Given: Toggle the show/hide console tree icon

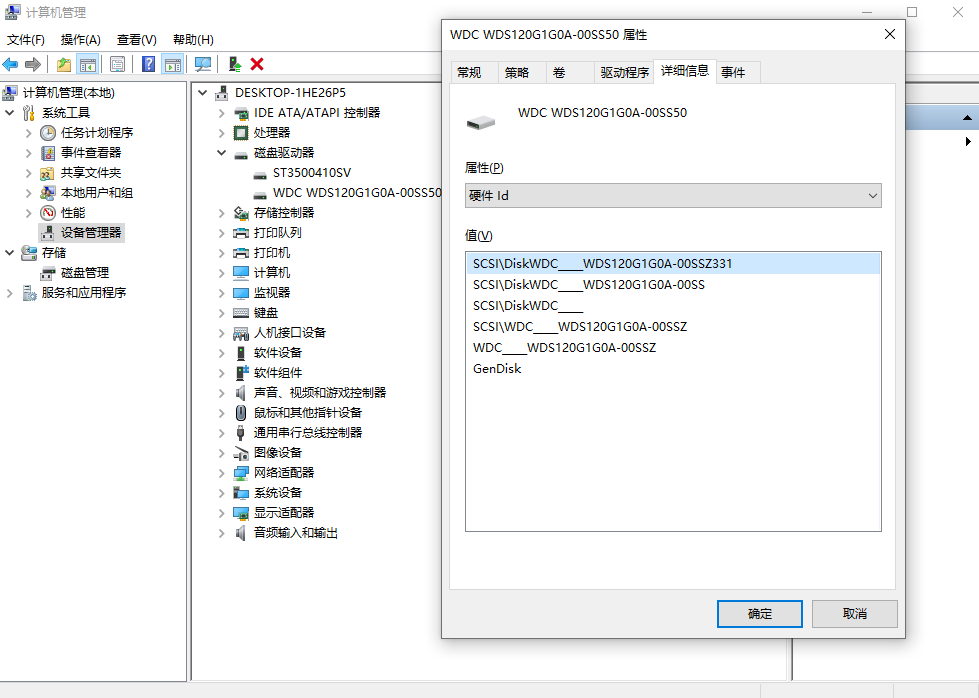Looking at the screenshot, I should point(88,62).
